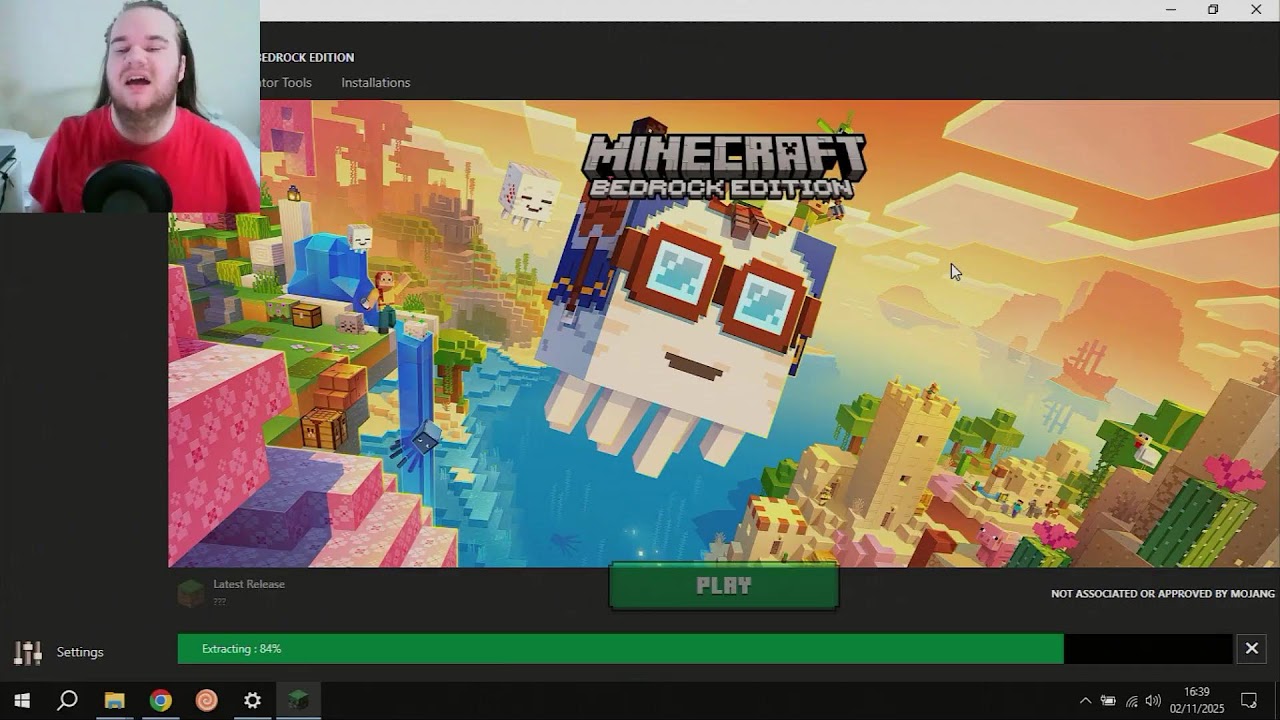The width and height of the screenshot is (1280, 720).
Task: Restore down the launcher window
Action: coord(1213,10)
